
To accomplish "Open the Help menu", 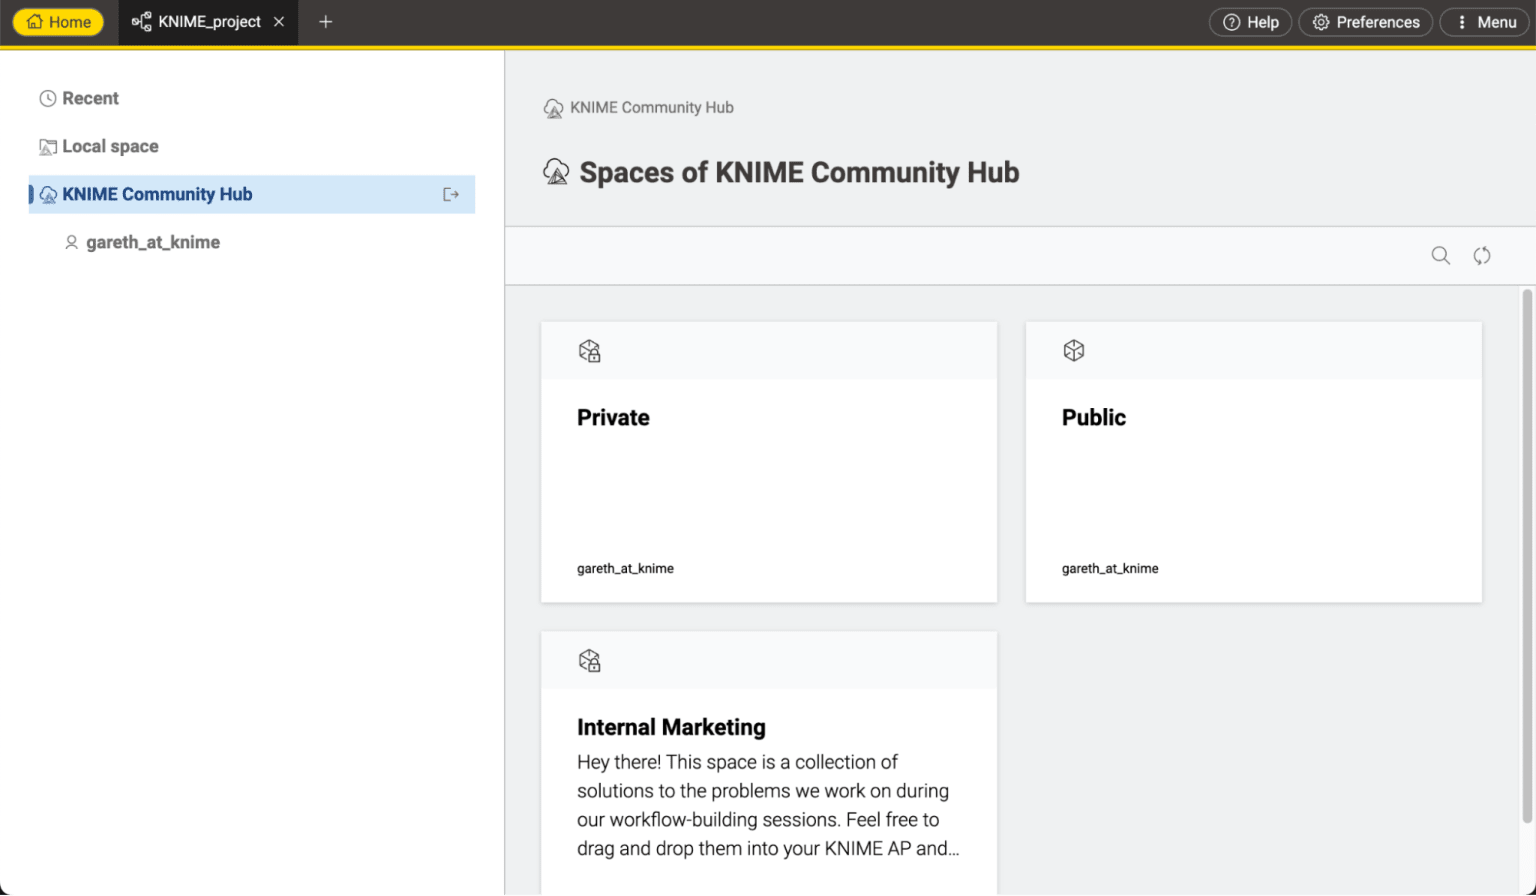I will point(1250,22).
